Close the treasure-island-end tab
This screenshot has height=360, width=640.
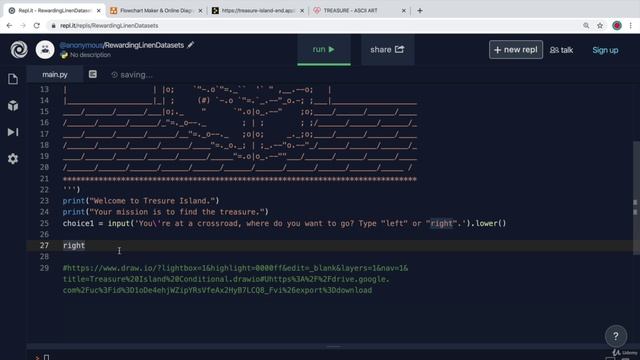coord(302,11)
